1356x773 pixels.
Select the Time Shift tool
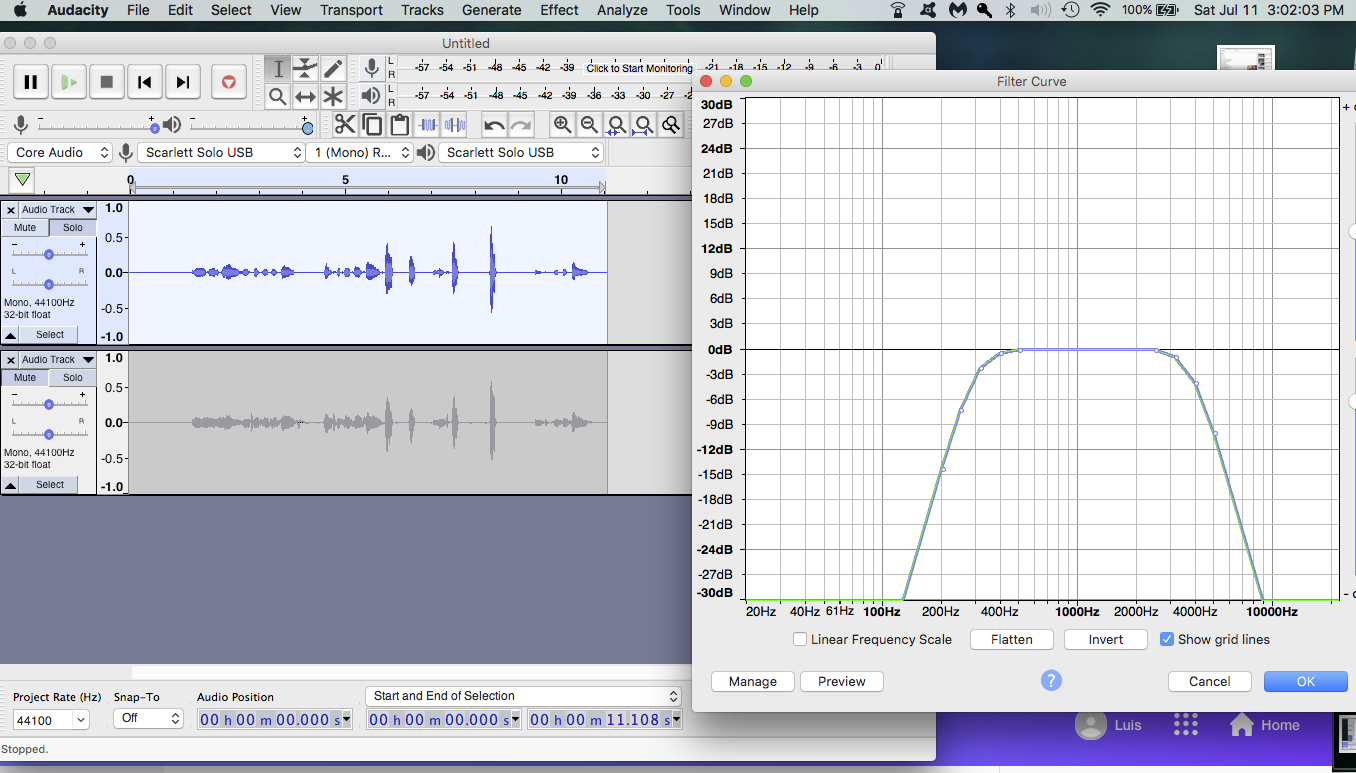point(305,96)
